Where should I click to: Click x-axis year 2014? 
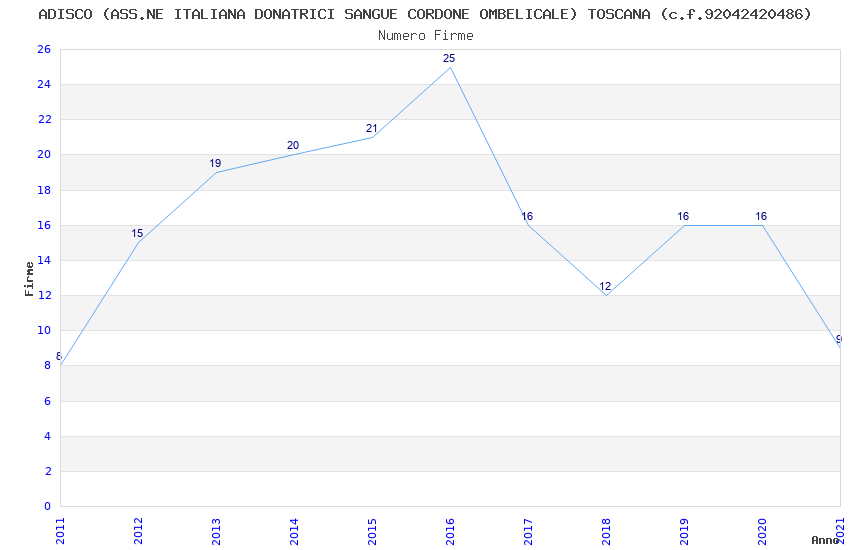click(294, 531)
